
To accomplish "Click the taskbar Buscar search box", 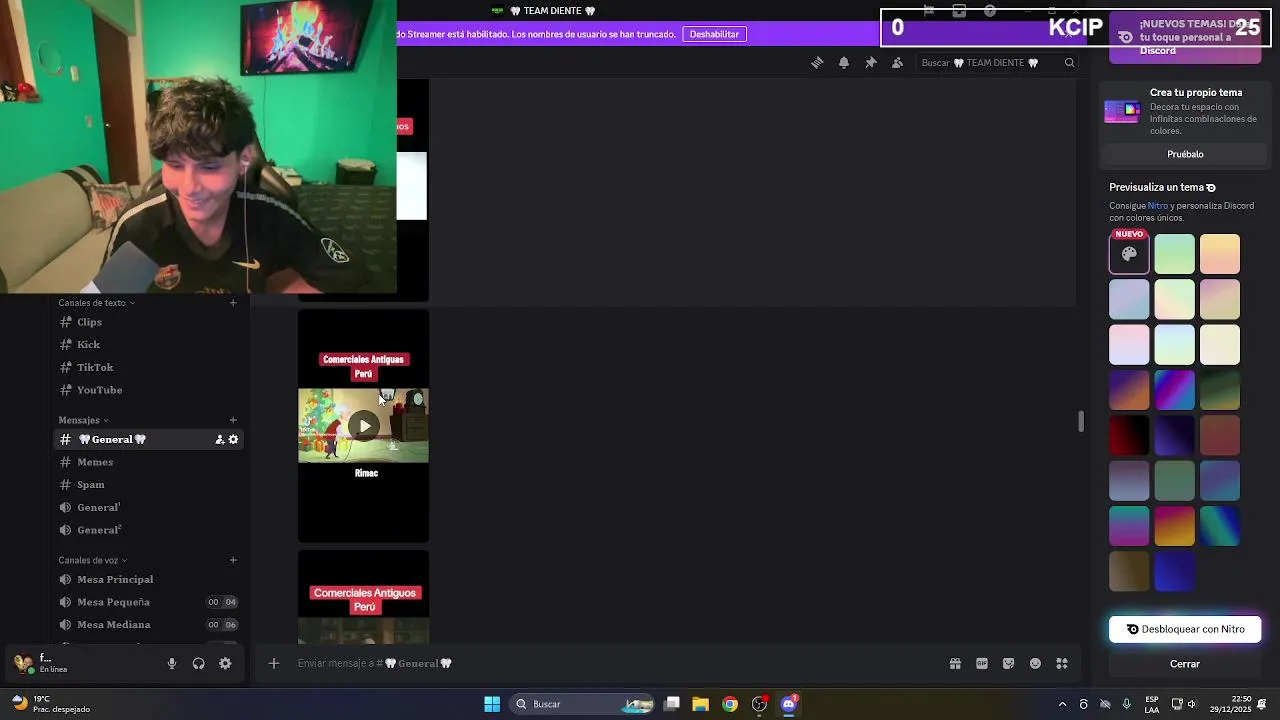I will tap(584, 704).
